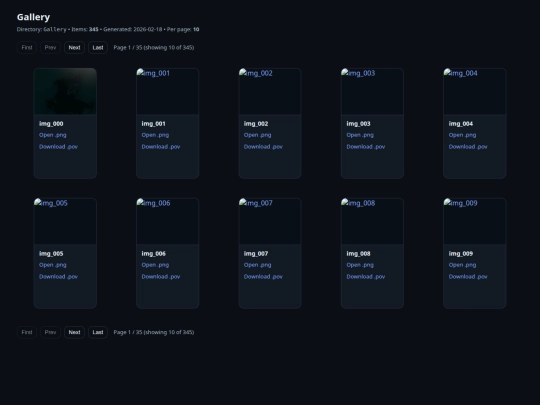Click the bottom Last pagination button
540x405 pixels.
[98, 332]
